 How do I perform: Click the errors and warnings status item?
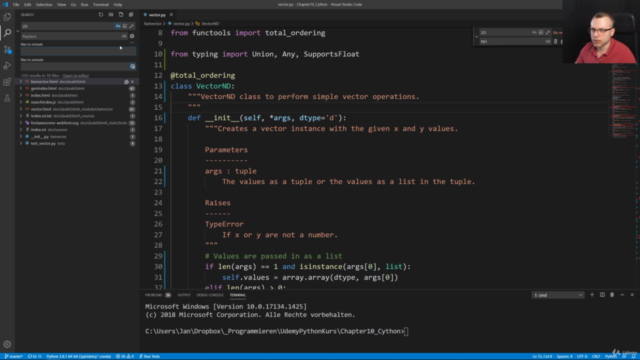(125, 356)
